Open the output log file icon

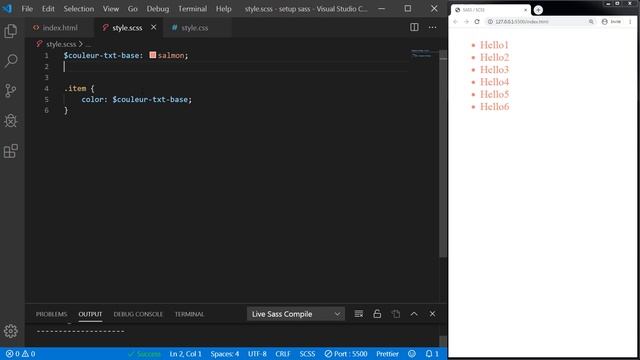point(395,314)
